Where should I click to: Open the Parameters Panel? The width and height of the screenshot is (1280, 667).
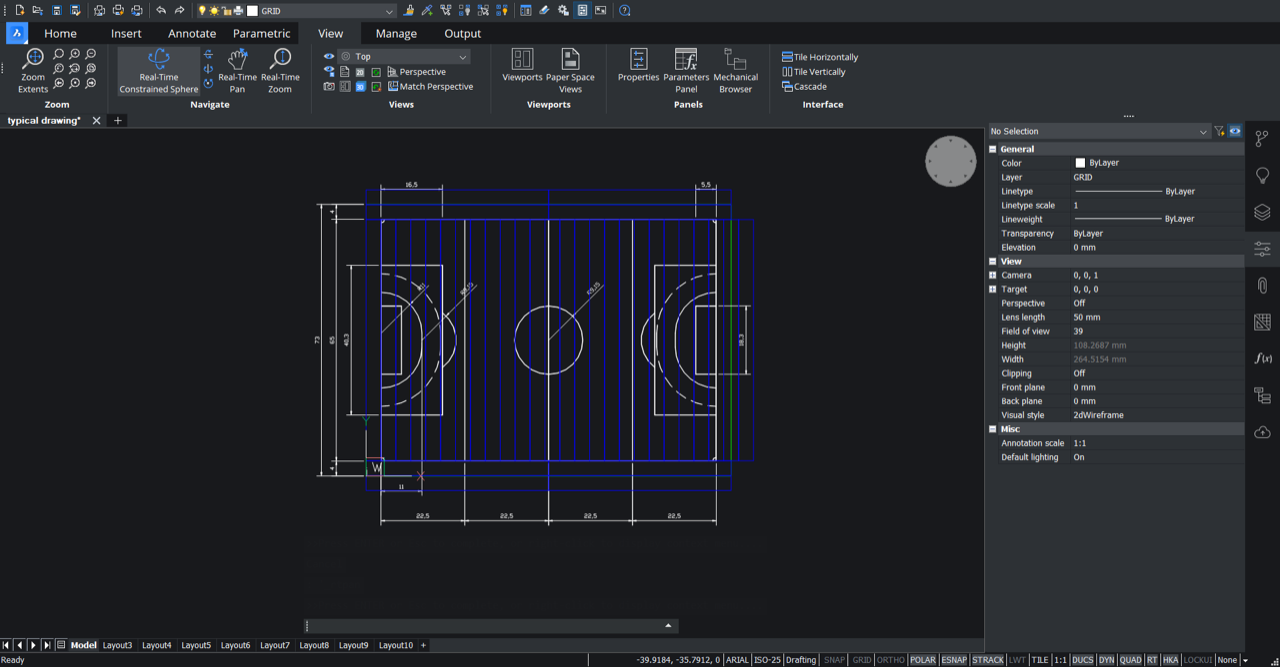(x=686, y=70)
